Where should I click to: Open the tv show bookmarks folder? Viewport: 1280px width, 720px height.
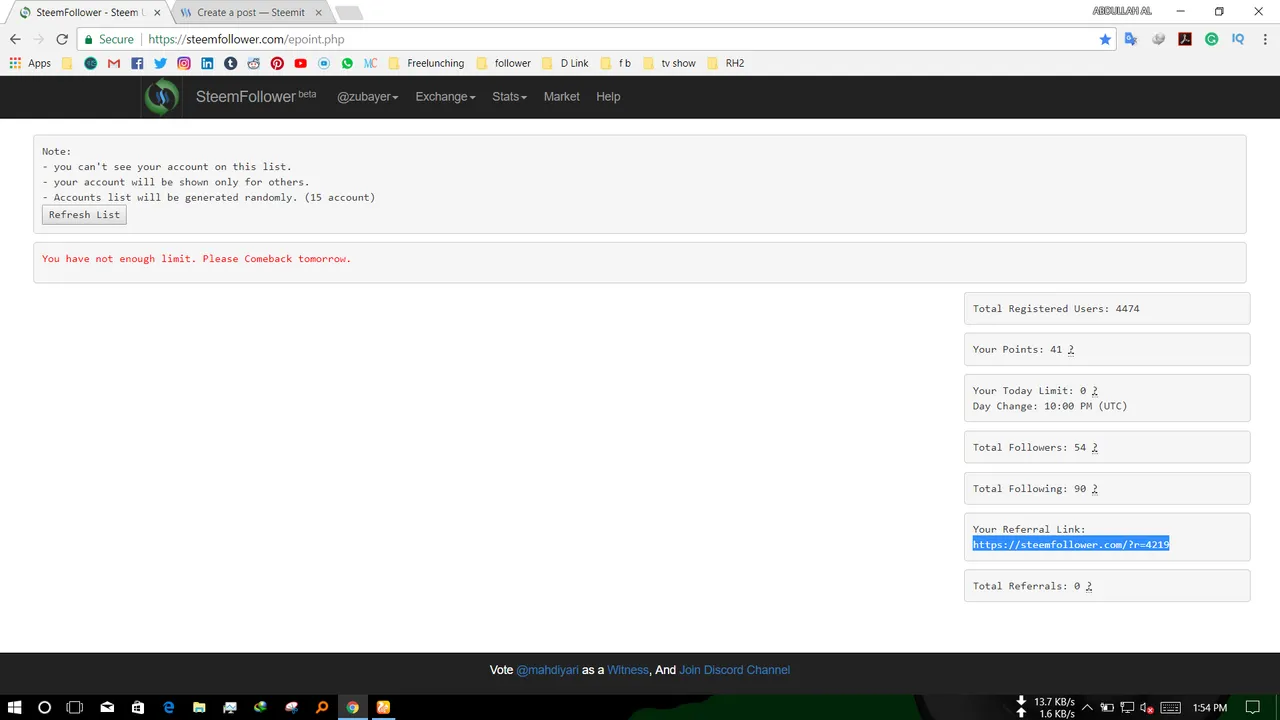[x=668, y=63]
